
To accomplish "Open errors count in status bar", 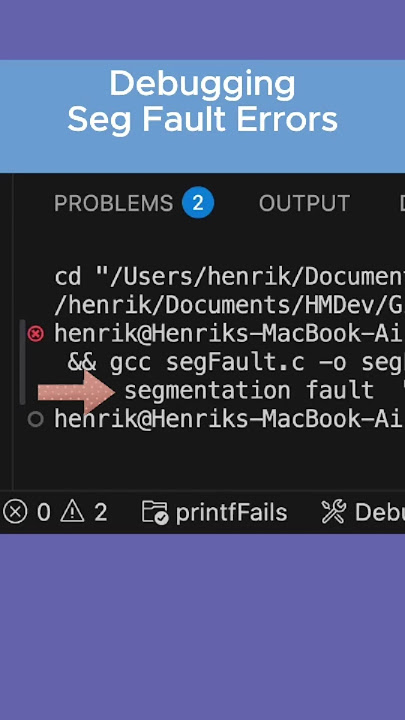I will click(x=26, y=512).
